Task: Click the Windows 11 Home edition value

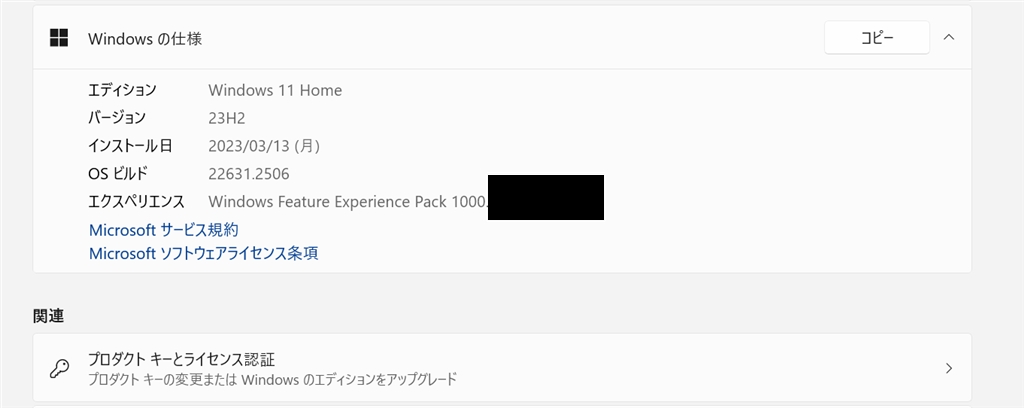Action: pyautogui.click(x=275, y=90)
